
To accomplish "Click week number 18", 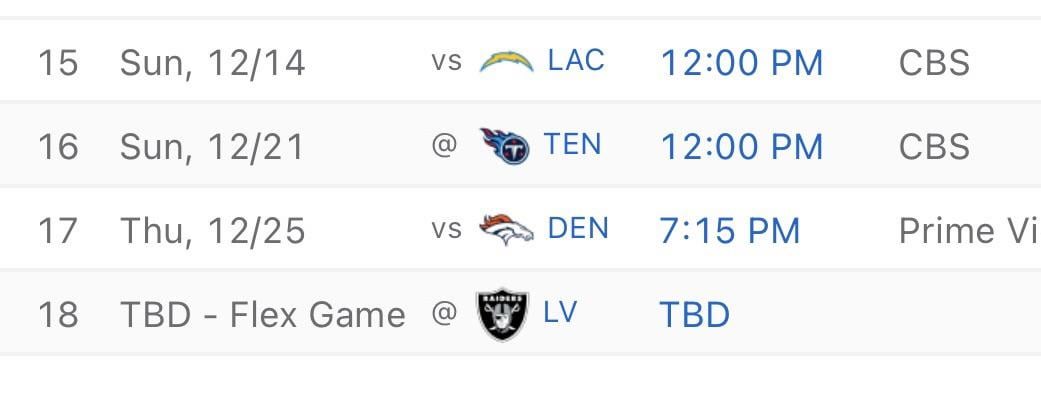I will [x=58, y=315].
